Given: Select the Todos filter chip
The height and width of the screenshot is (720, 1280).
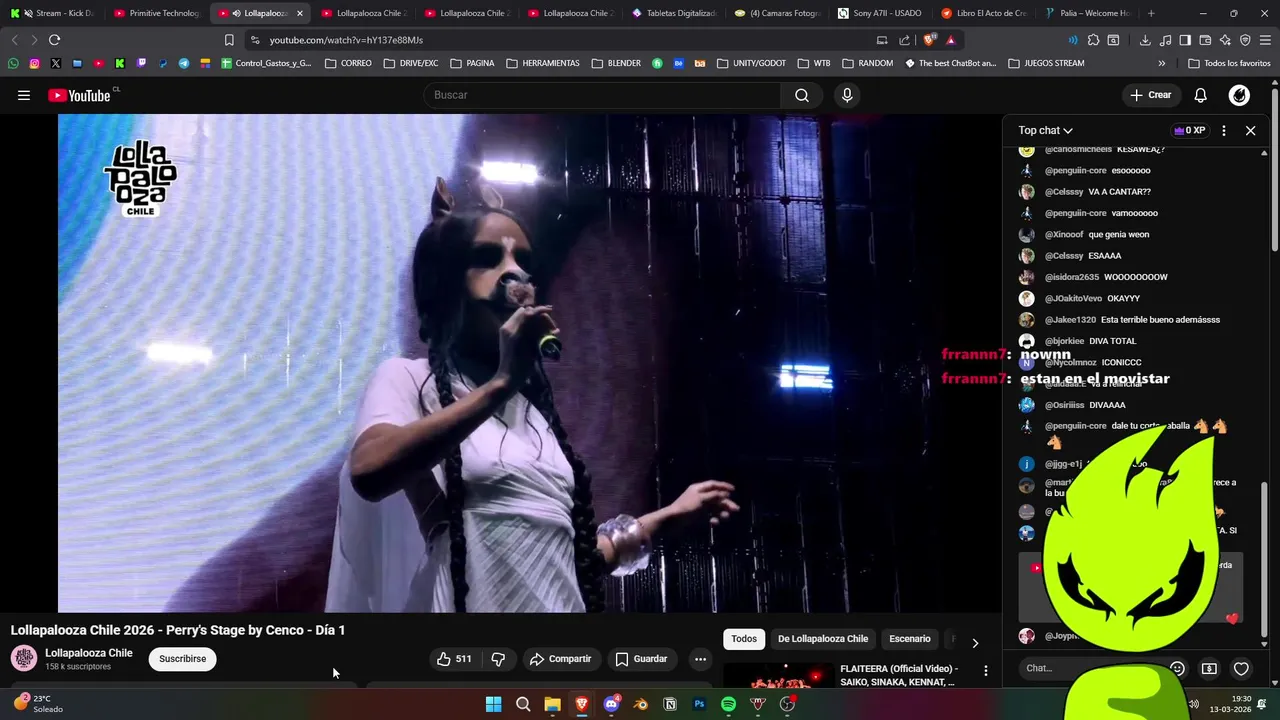Looking at the screenshot, I should [x=744, y=639].
